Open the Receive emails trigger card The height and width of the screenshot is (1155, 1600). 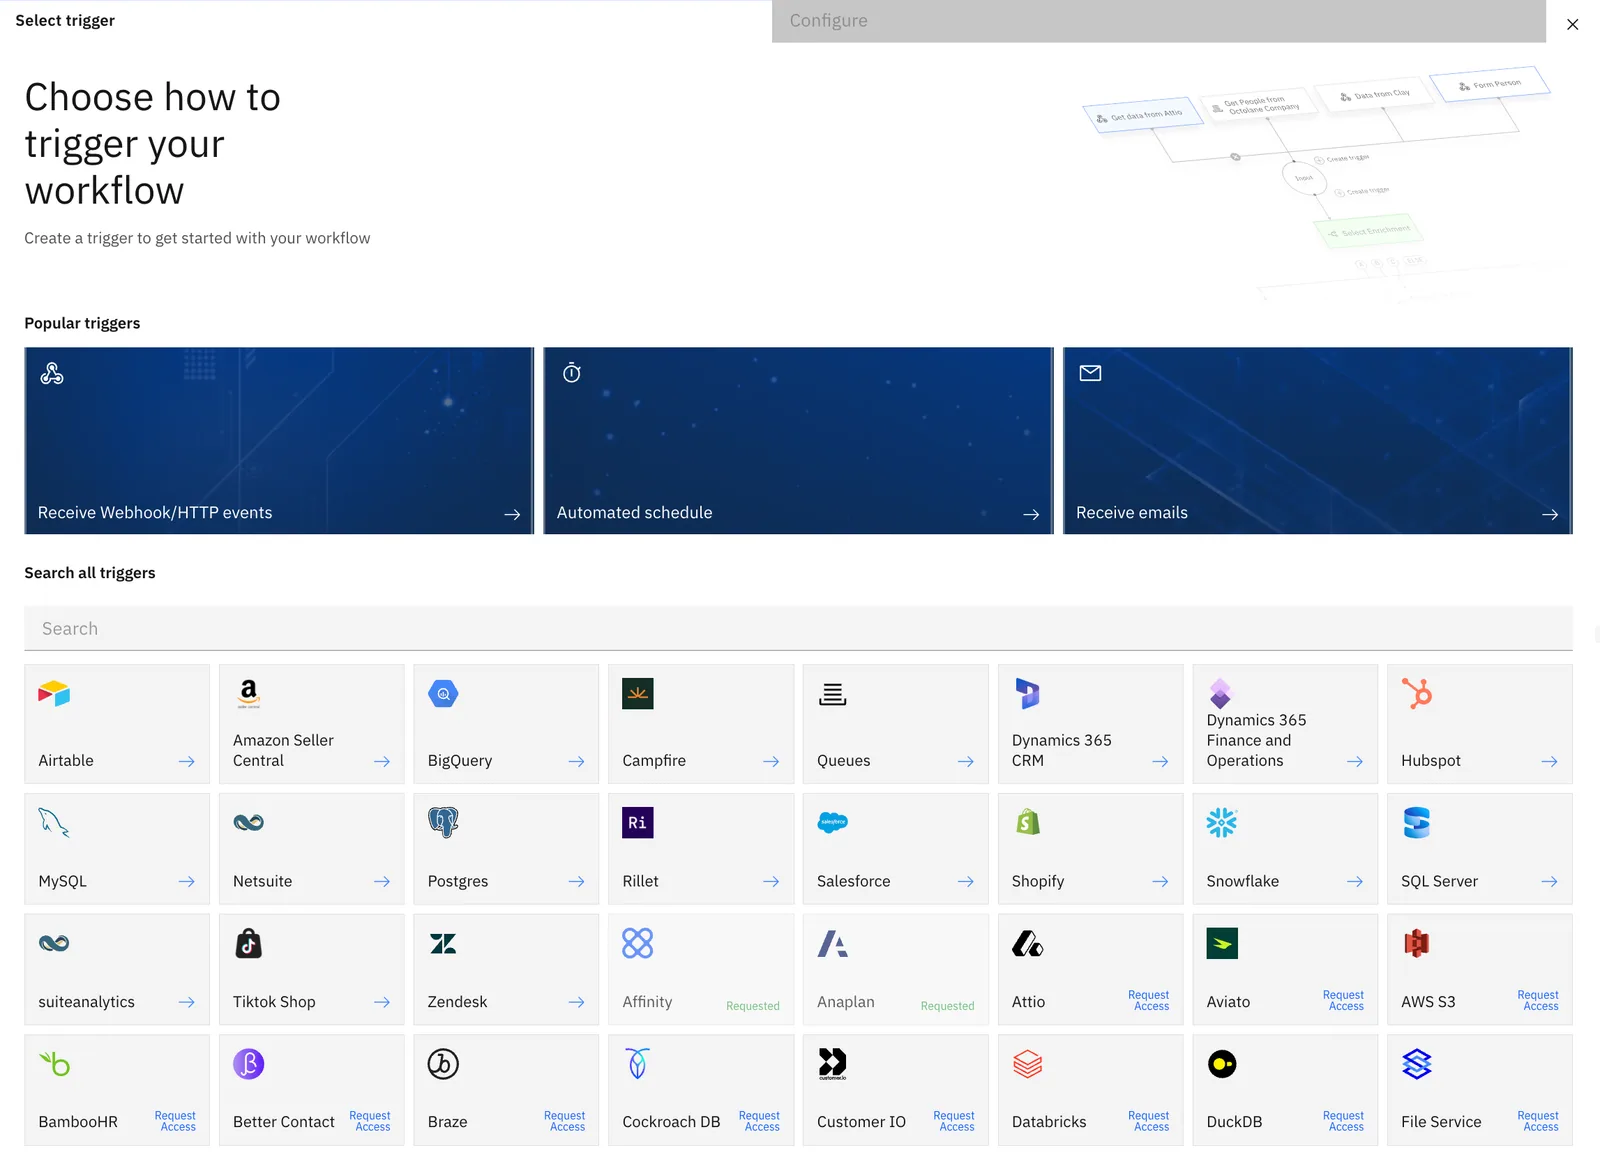[x=1317, y=440]
